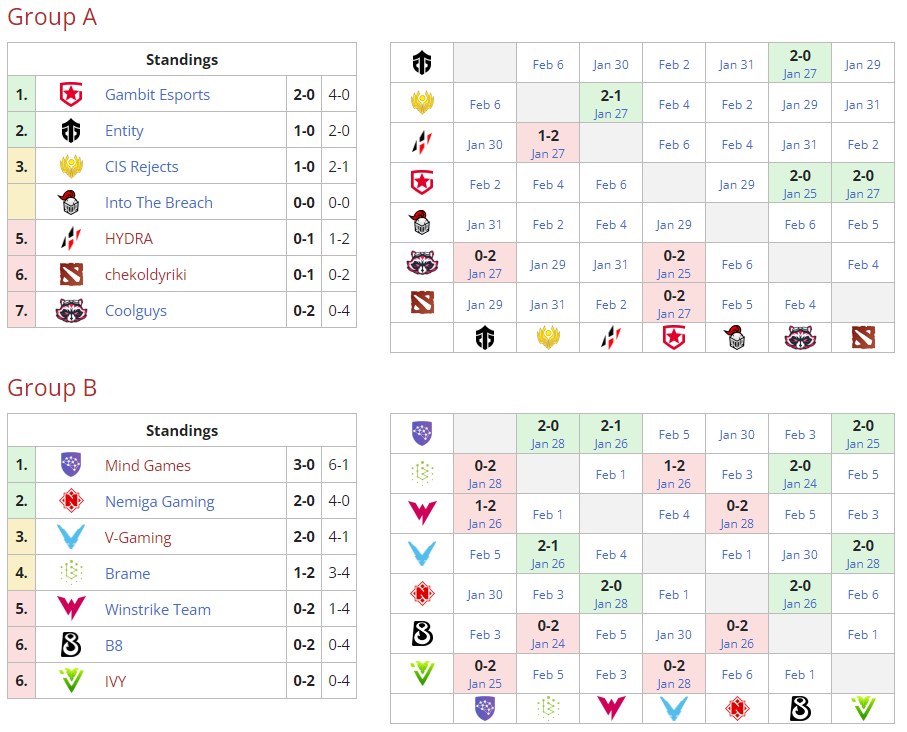
Task: Open CIS Rejects logo in standings table
Action: pos(71,166)
